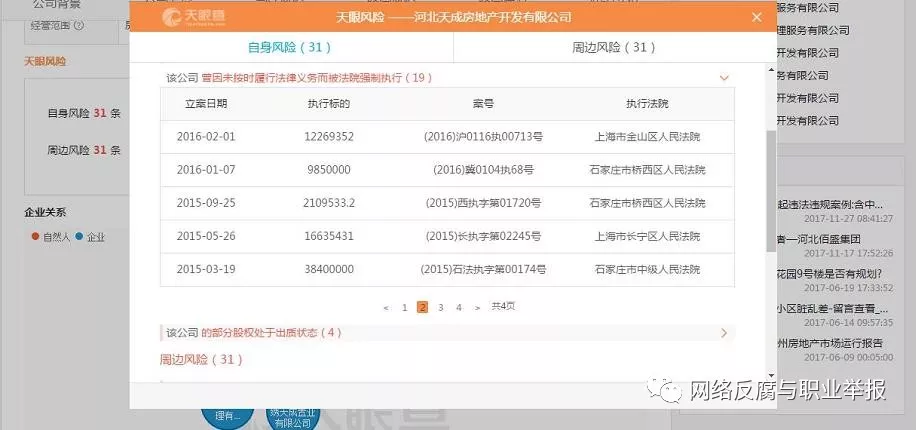The image size is (916, 430).
Task: Select current page 2 in pagination
Action: pos(422,307)
